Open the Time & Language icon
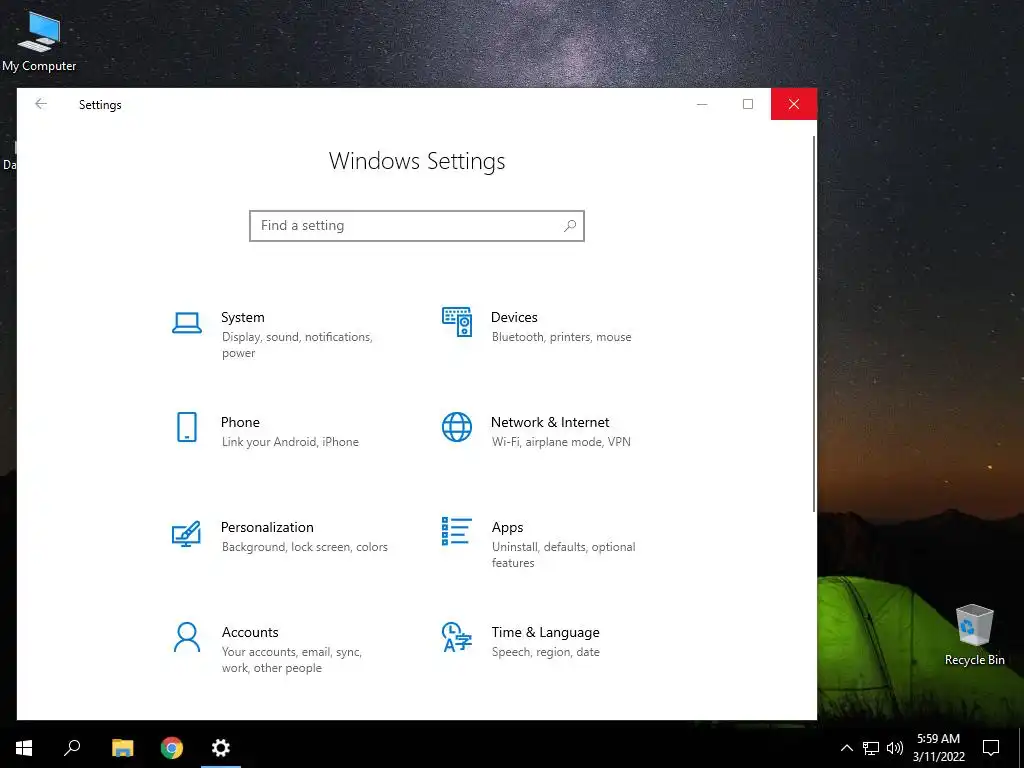The width and height of the screenshot is (1024, 768). [456, 637]
